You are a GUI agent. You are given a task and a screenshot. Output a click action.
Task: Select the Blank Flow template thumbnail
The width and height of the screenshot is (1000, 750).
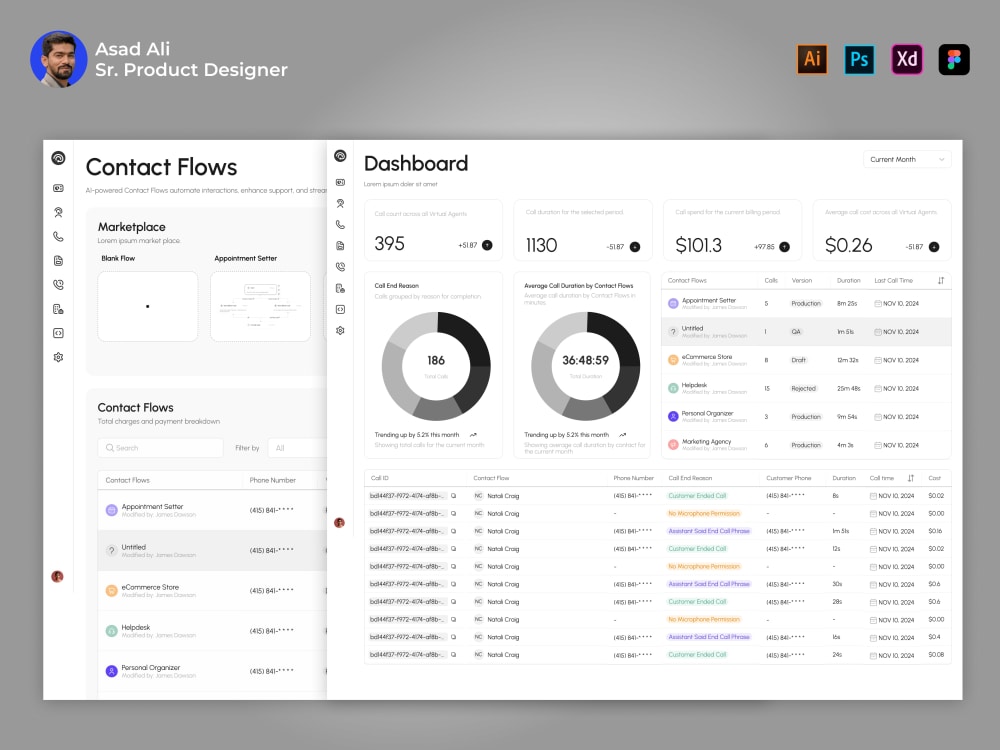148,307
